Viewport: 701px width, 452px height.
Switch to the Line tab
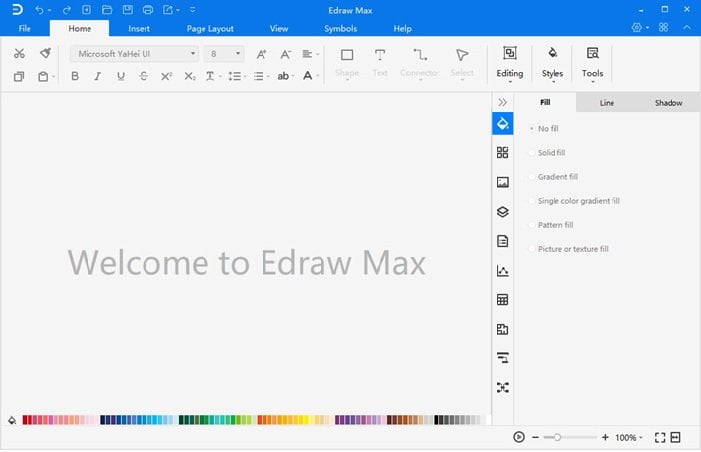607,103
